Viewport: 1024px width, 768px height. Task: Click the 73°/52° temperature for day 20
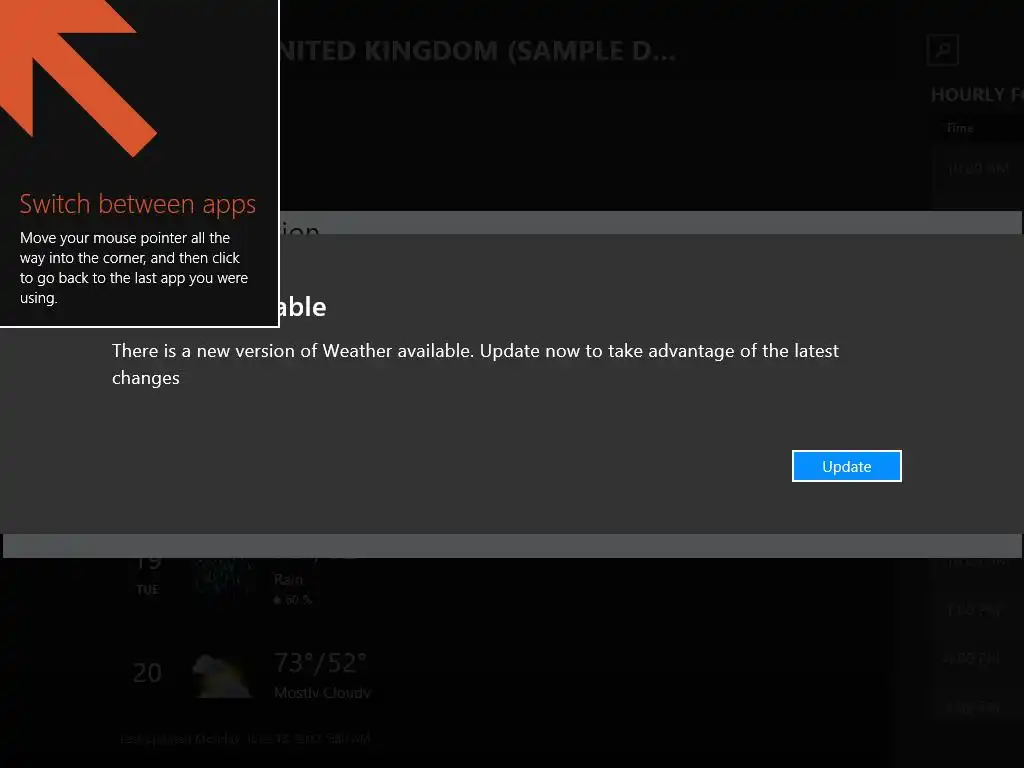click(321, 663)
